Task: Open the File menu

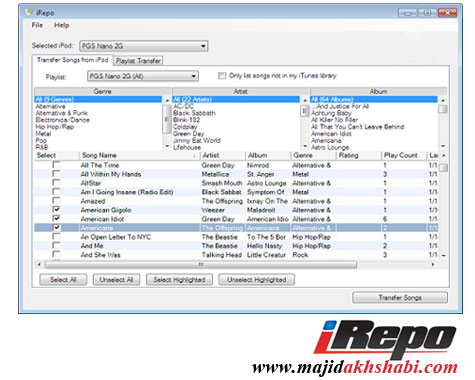Action: click(x=37, y=25)
